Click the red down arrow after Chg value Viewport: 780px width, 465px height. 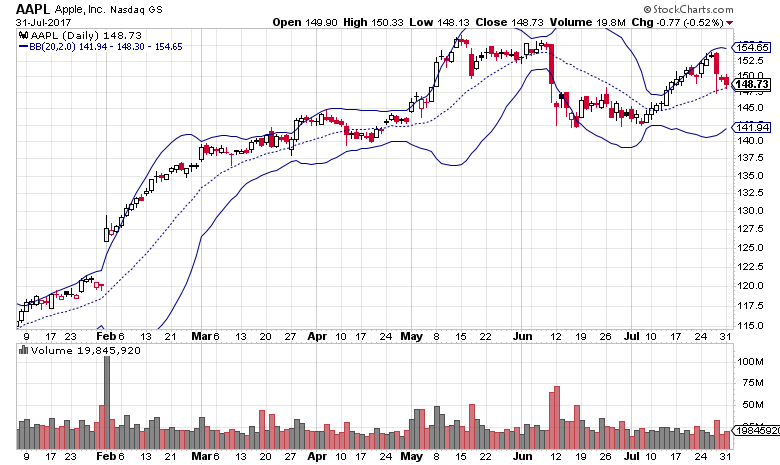[729, 22]
